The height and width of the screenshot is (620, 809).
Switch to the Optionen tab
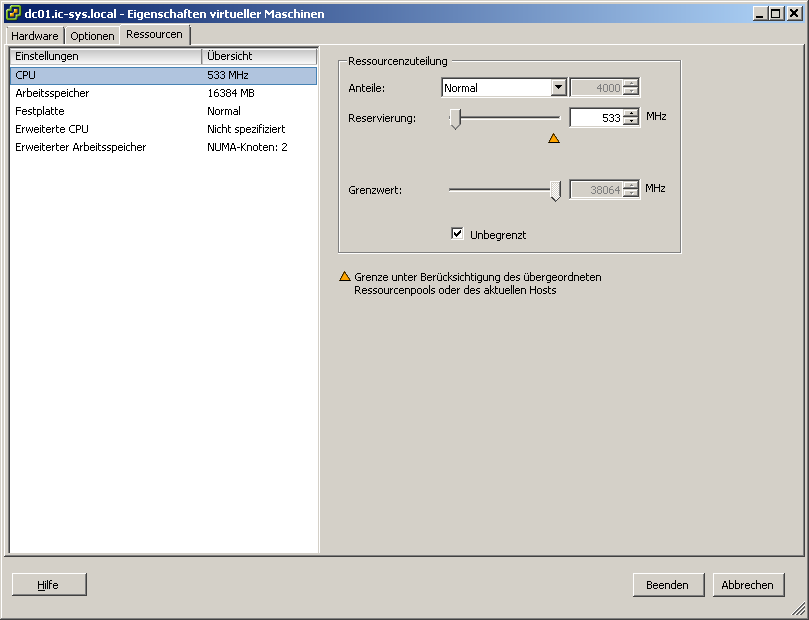click(92, 35)
